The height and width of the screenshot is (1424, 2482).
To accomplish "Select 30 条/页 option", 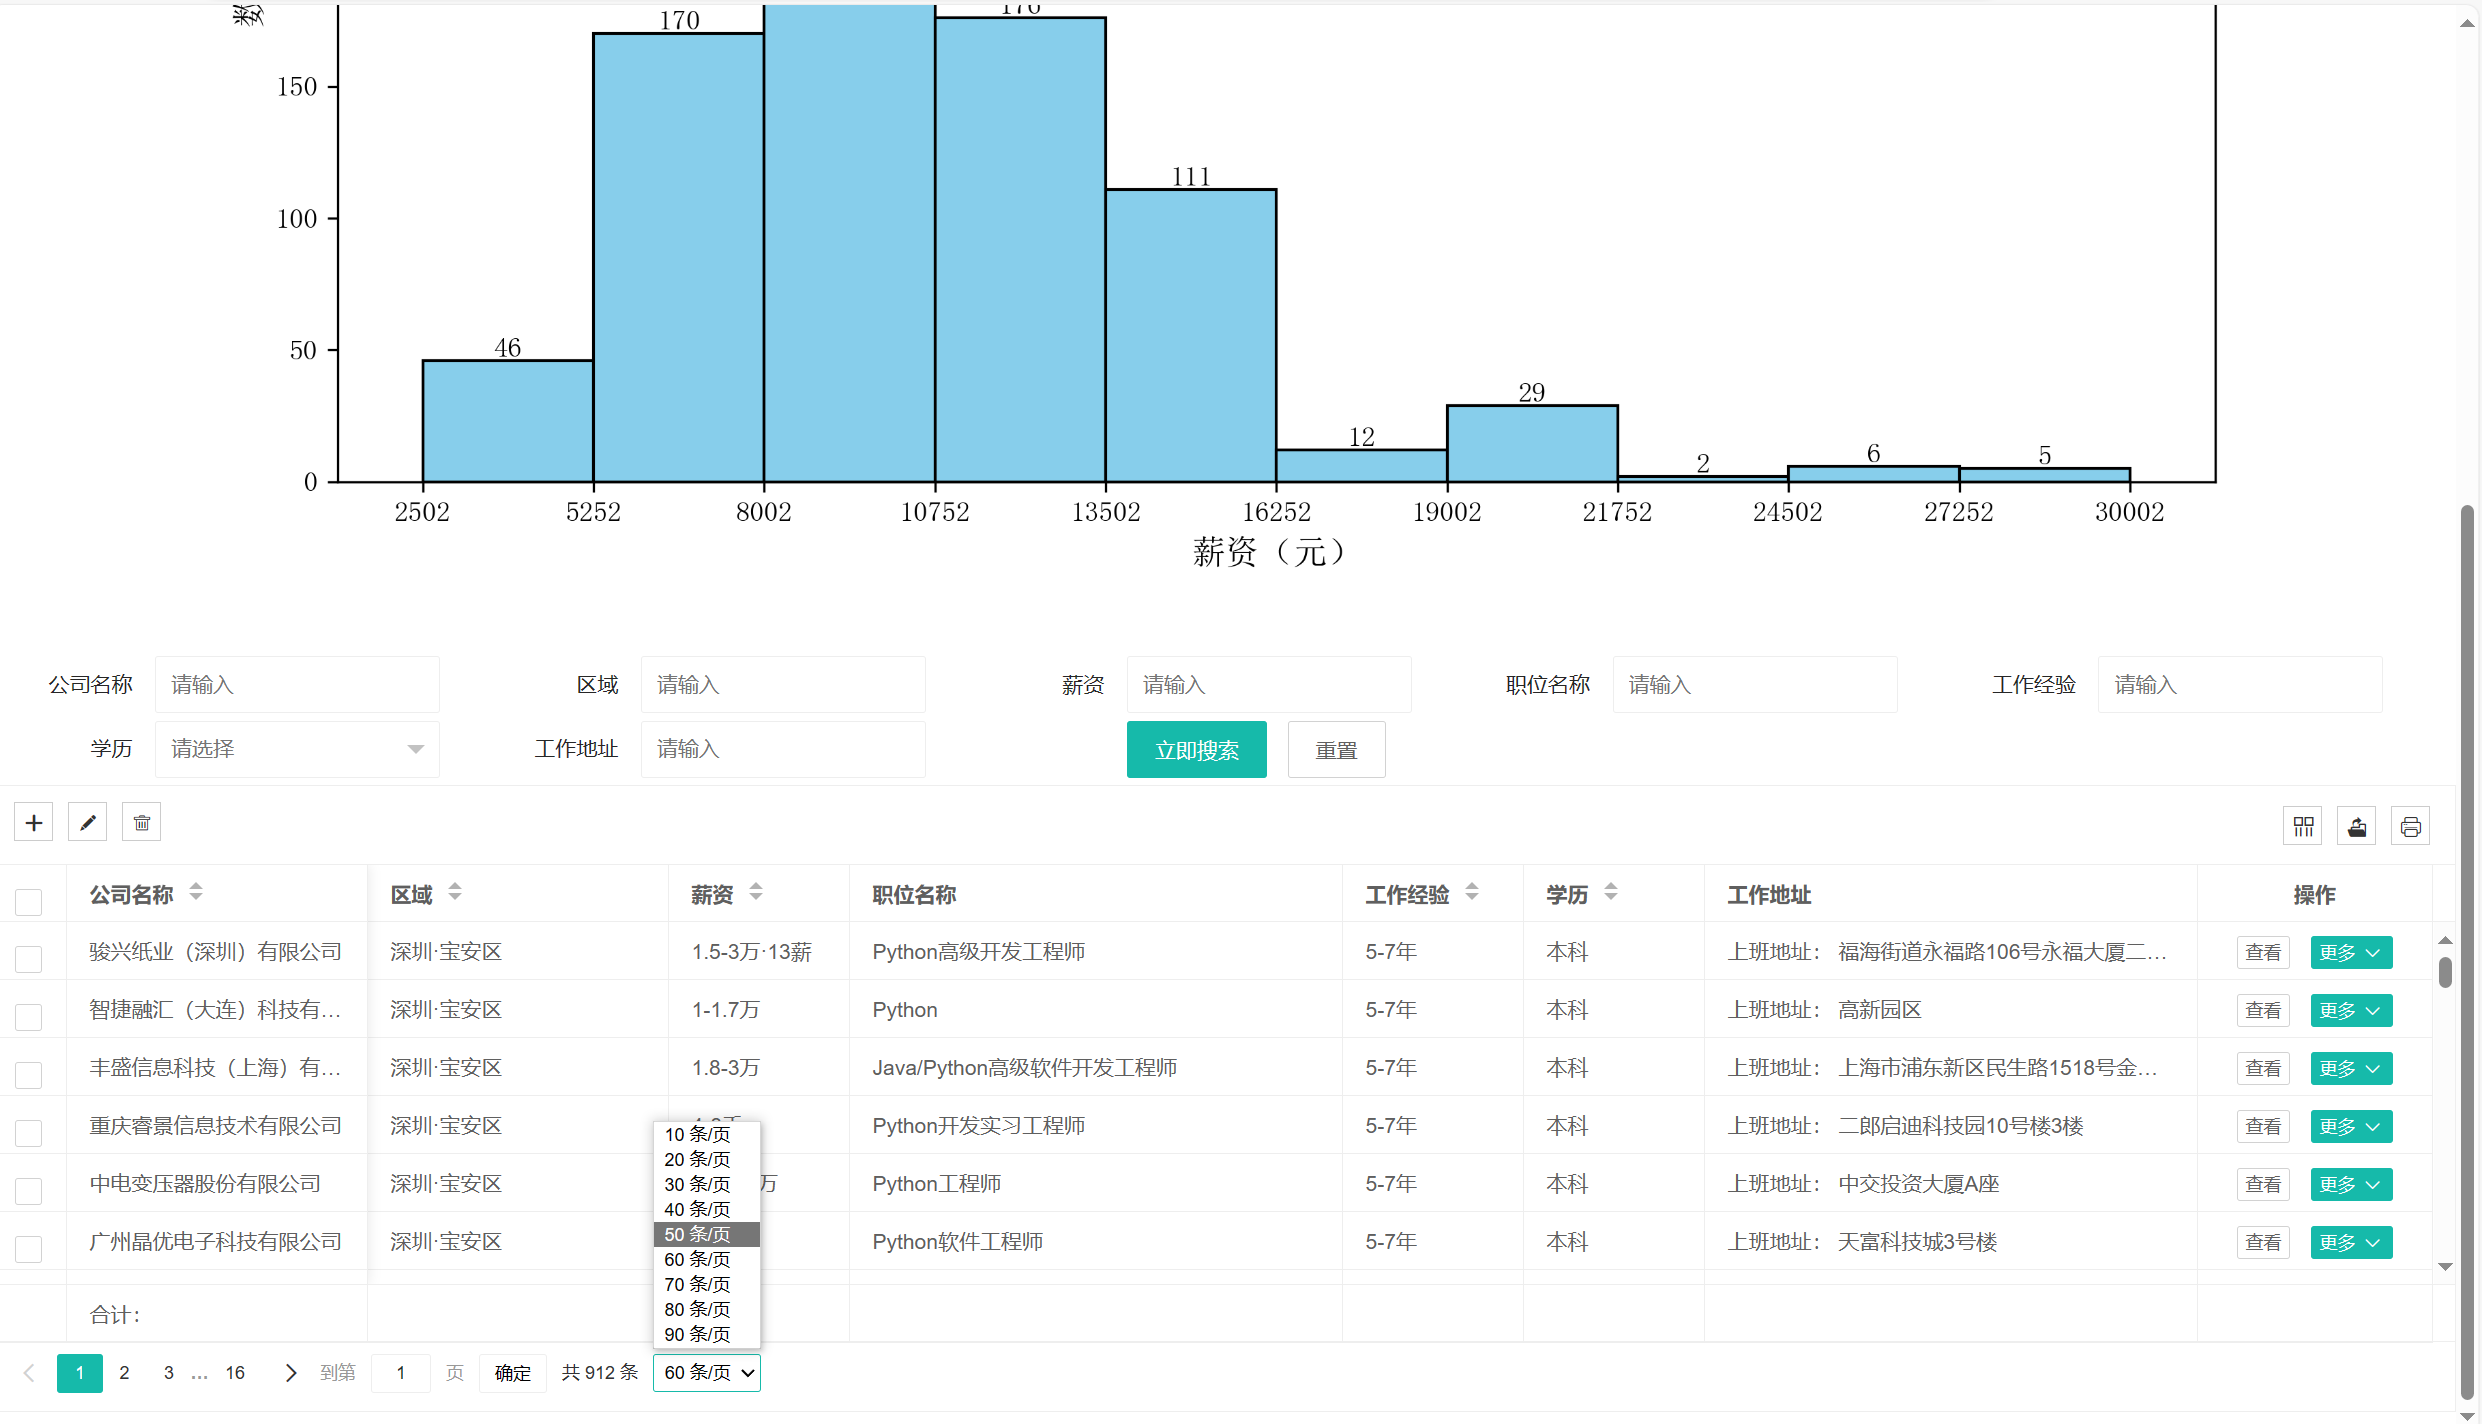I will click(707, 1184).
